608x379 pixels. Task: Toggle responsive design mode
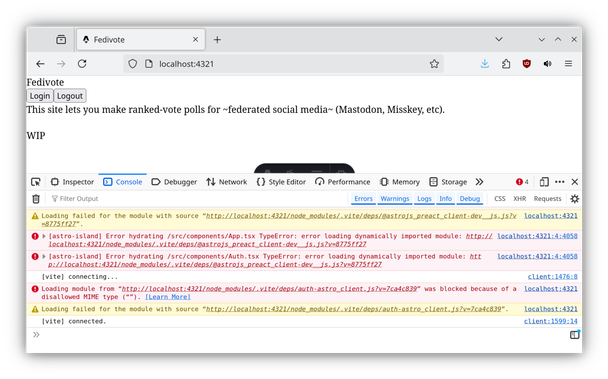pos(544,182)
